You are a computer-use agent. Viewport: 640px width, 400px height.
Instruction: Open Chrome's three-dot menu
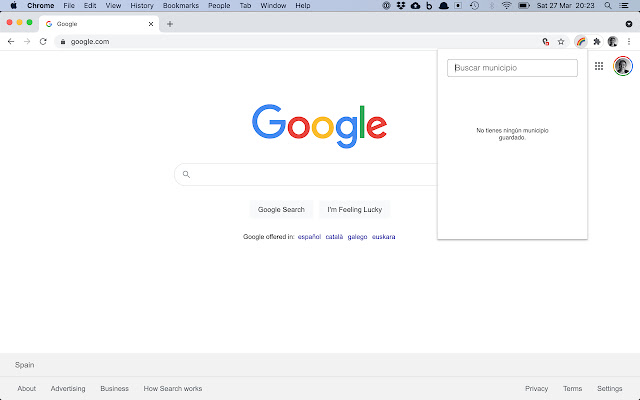(629, 42)
